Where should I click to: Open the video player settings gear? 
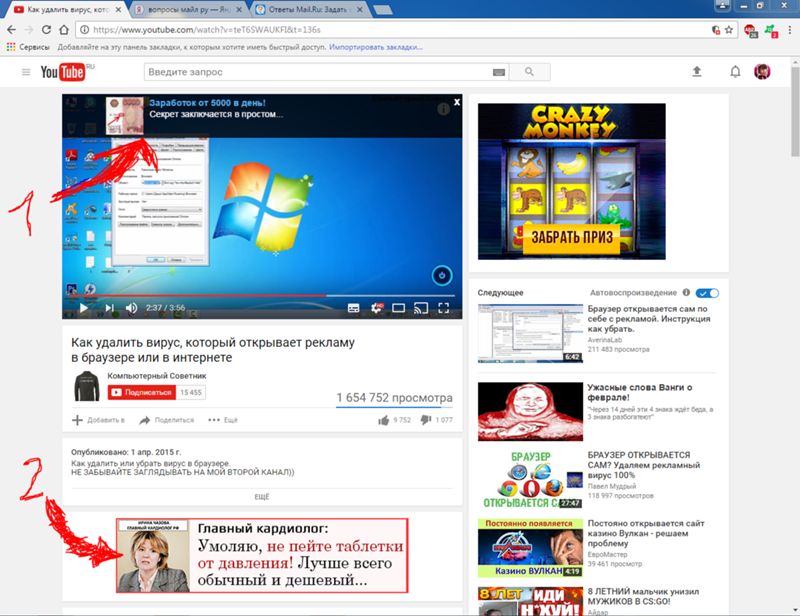click(377, 307)
